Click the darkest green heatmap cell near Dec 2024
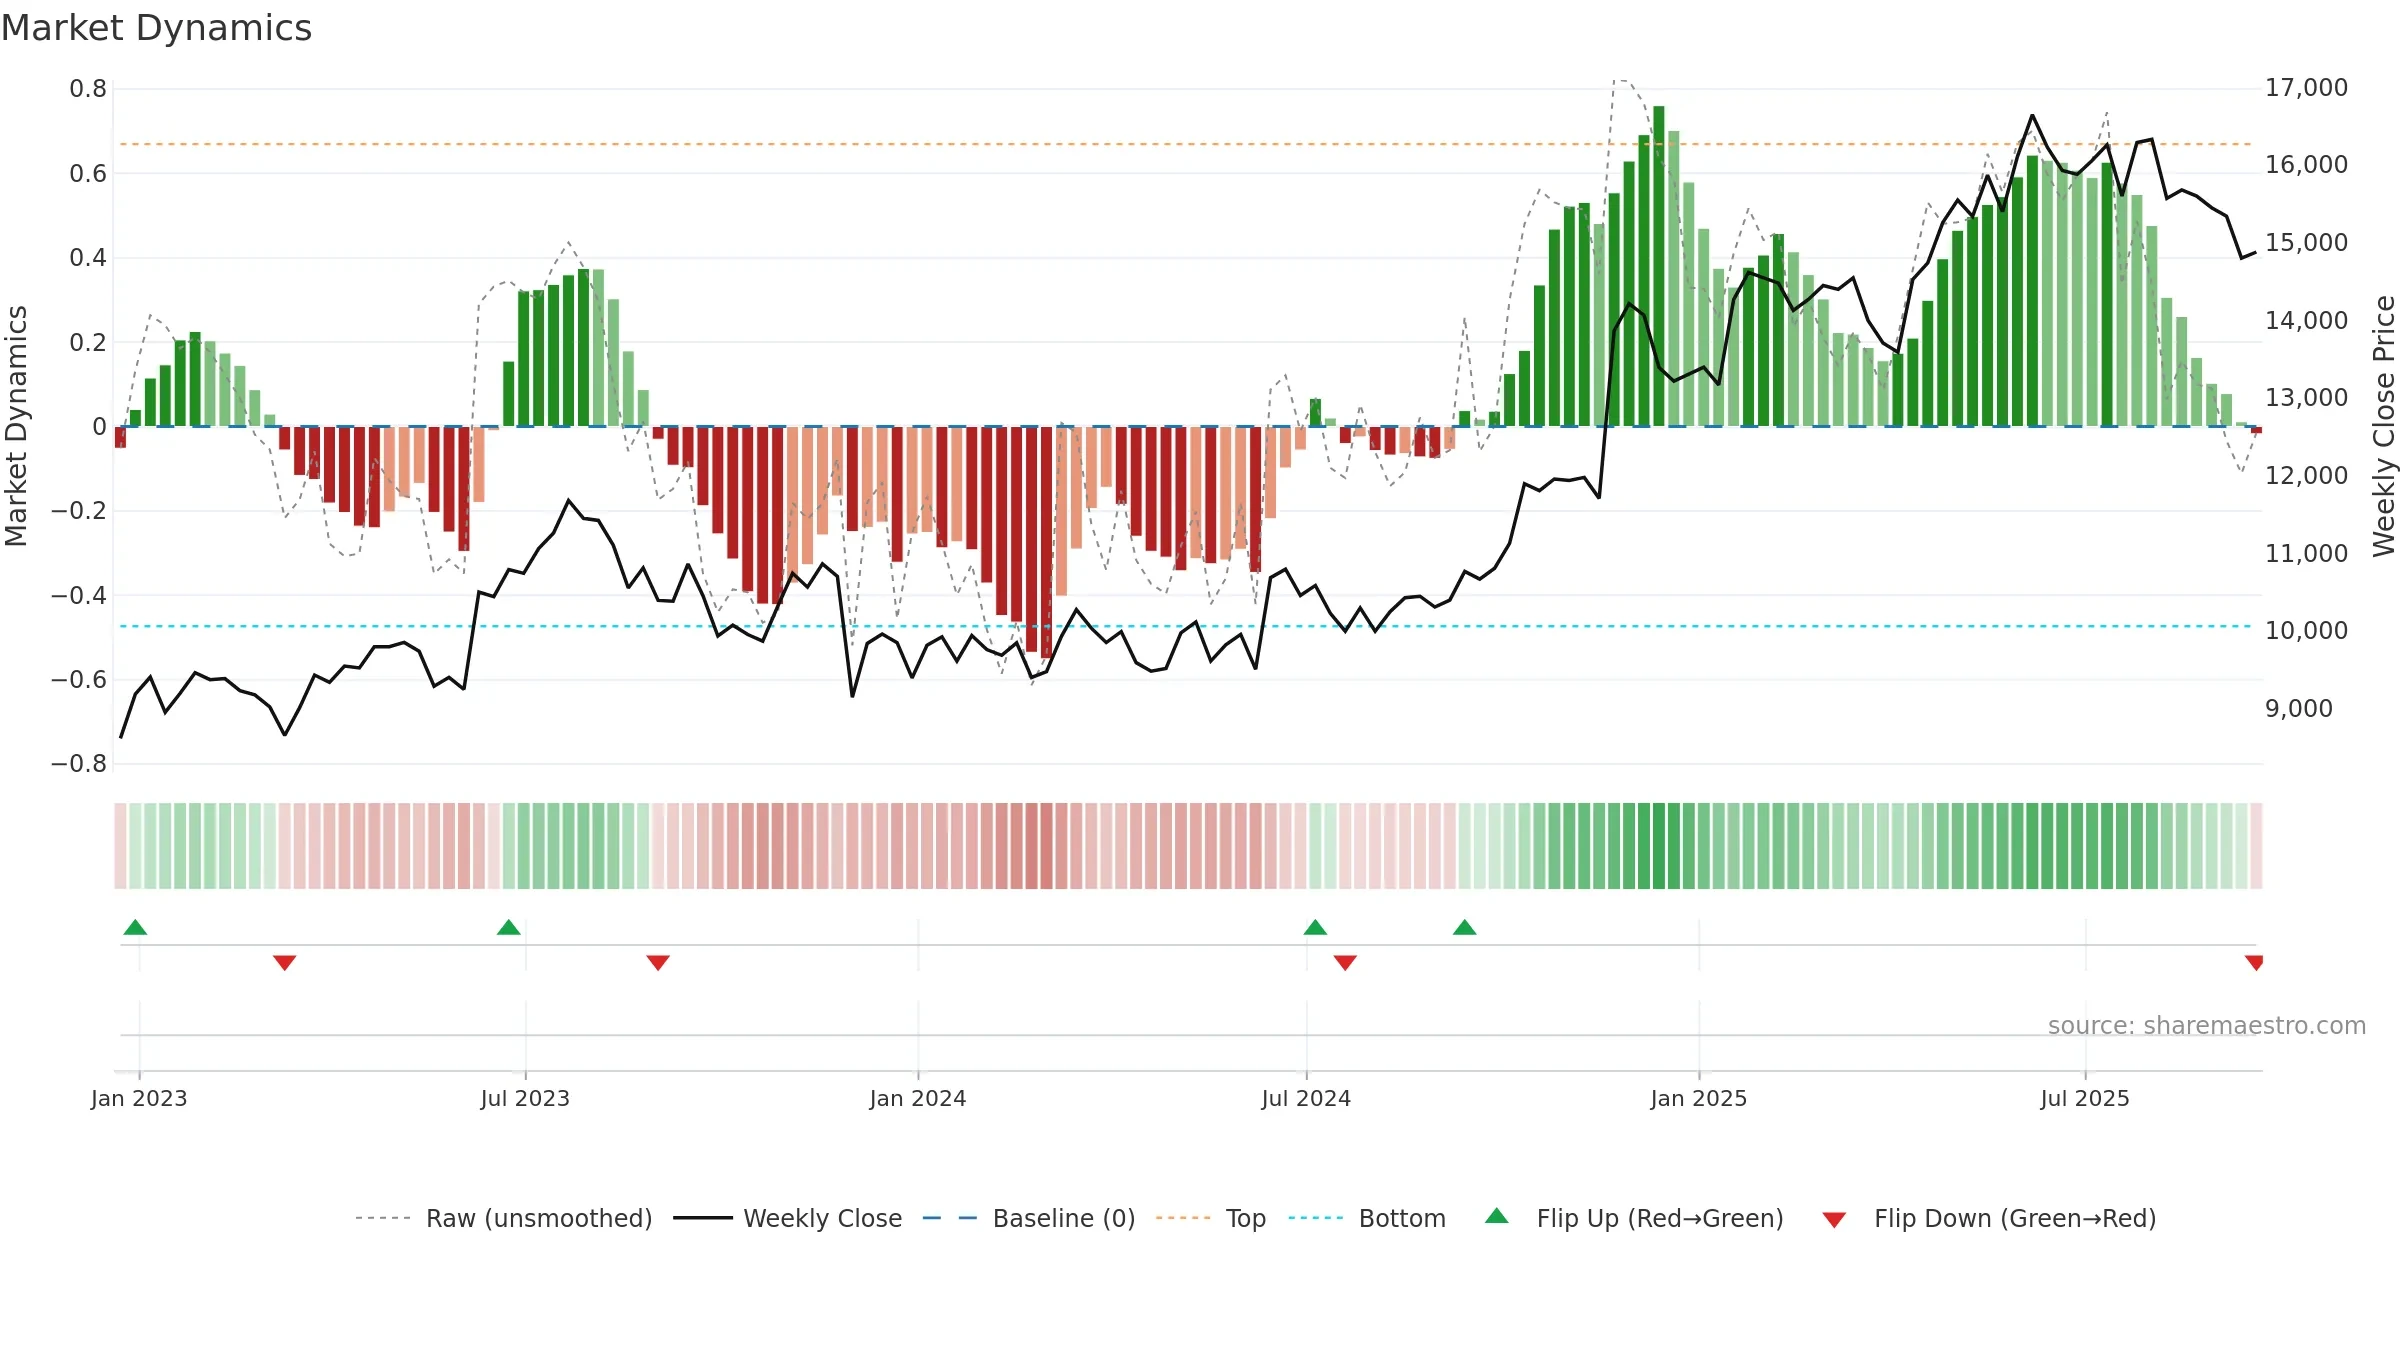2400x1350 pixels. (1659, 846)
